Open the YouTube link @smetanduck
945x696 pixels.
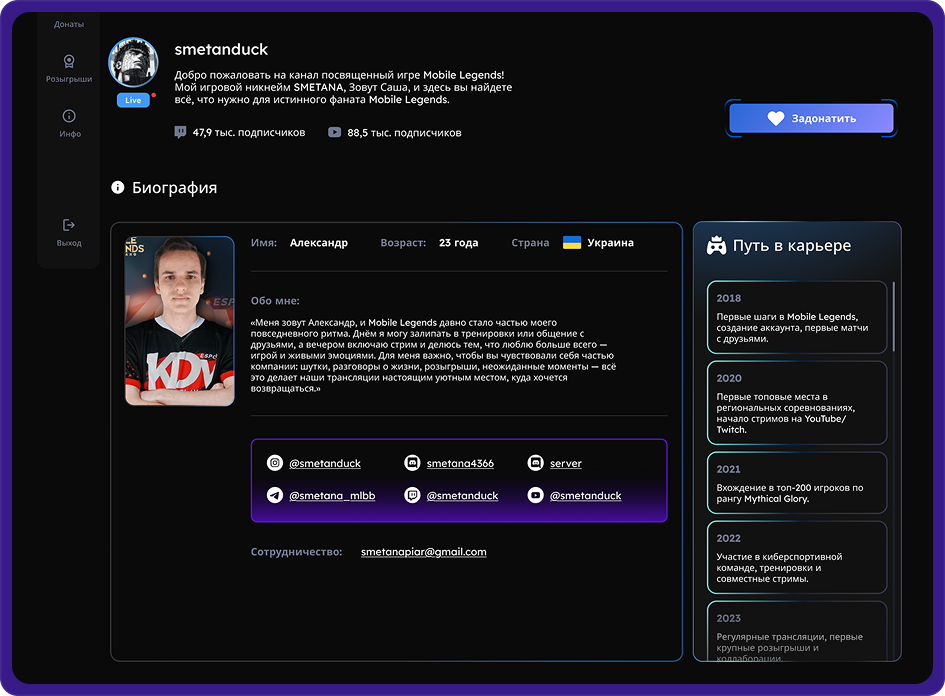coord(585,495)
